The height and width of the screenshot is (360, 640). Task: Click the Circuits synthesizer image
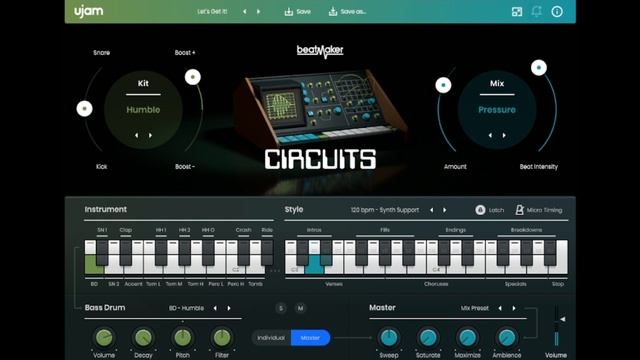tap(320, 107)
